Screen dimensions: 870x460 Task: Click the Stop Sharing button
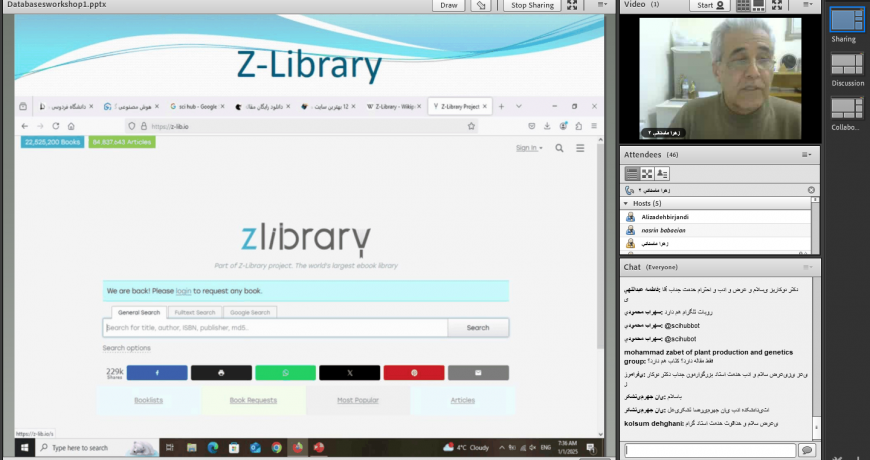[x=532, y=5]
